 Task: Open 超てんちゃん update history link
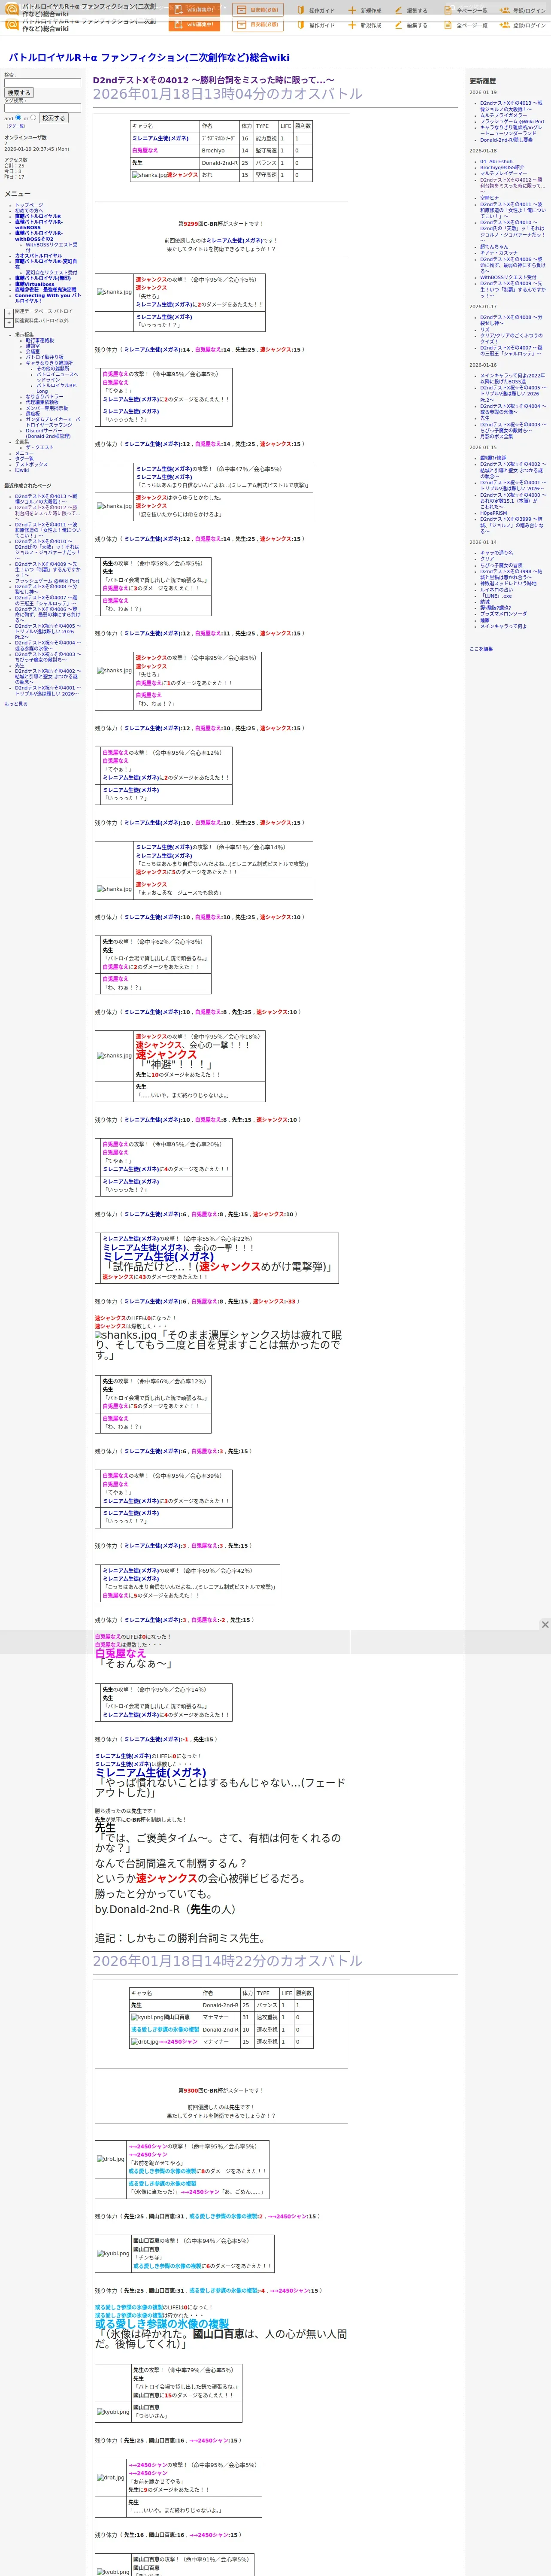pyautogui.click(x=494, y=247)
